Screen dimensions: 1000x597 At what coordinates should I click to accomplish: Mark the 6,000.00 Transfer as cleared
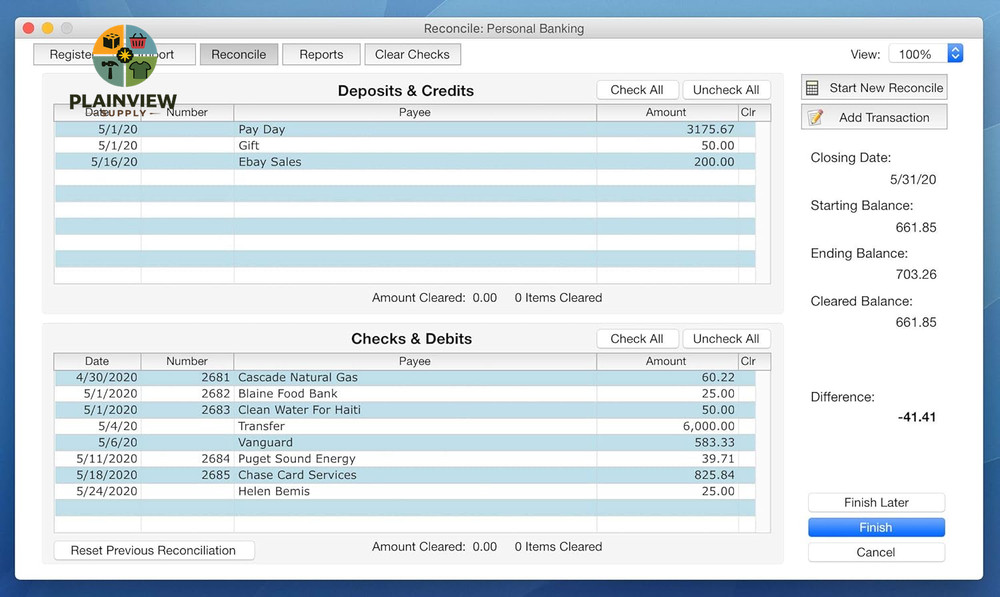point(747,426)
